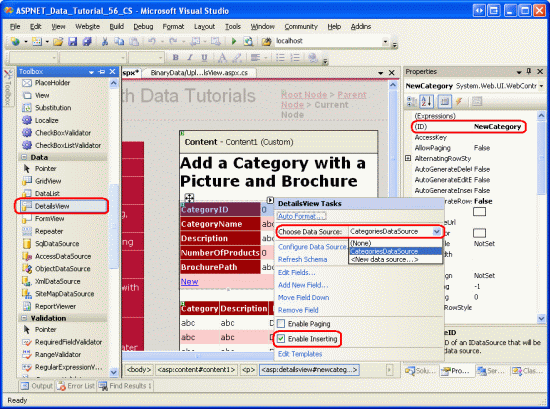Screen dimensions: 550x409
Task: Collapse the Validation section in Toolbox
Action: [24, 318]
